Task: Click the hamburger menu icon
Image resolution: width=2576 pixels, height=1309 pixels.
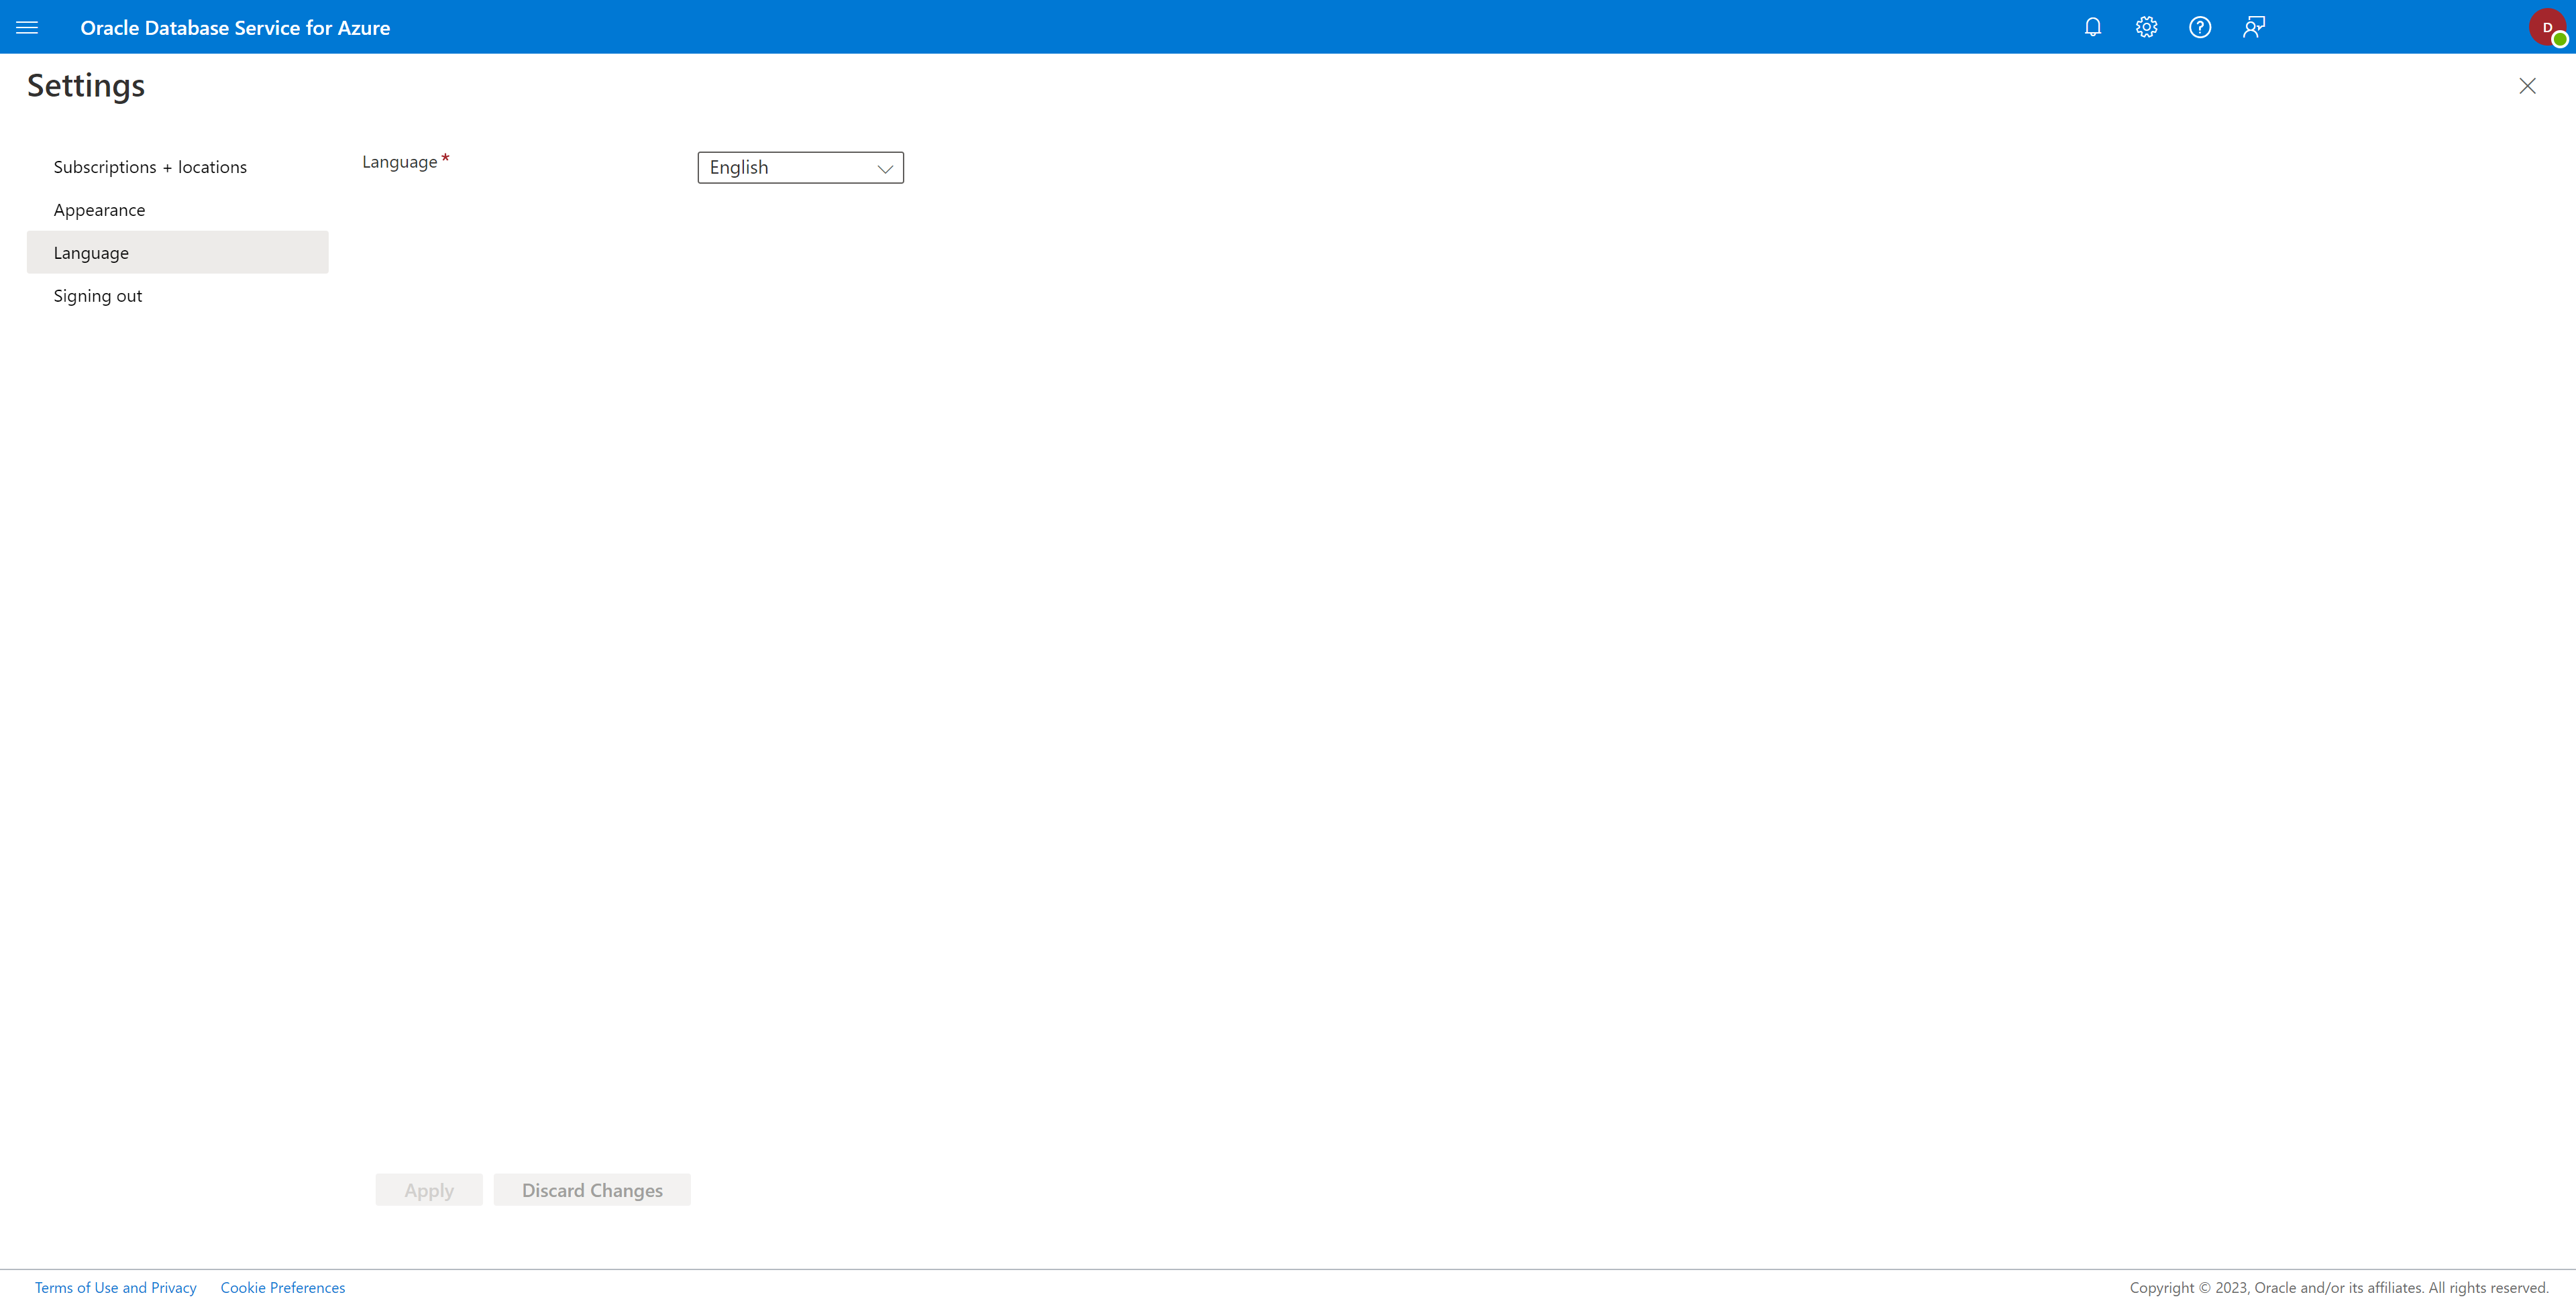Action: [27, 27]
